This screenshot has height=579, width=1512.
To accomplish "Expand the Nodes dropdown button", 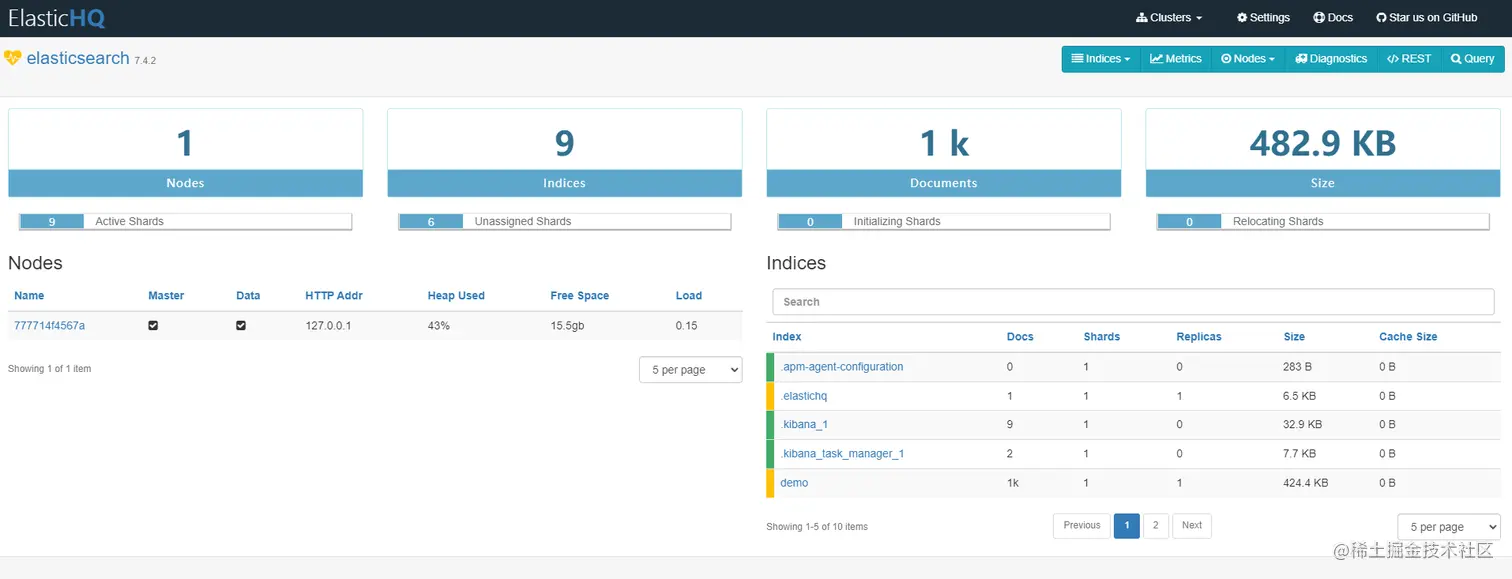I will (1248, 59).
